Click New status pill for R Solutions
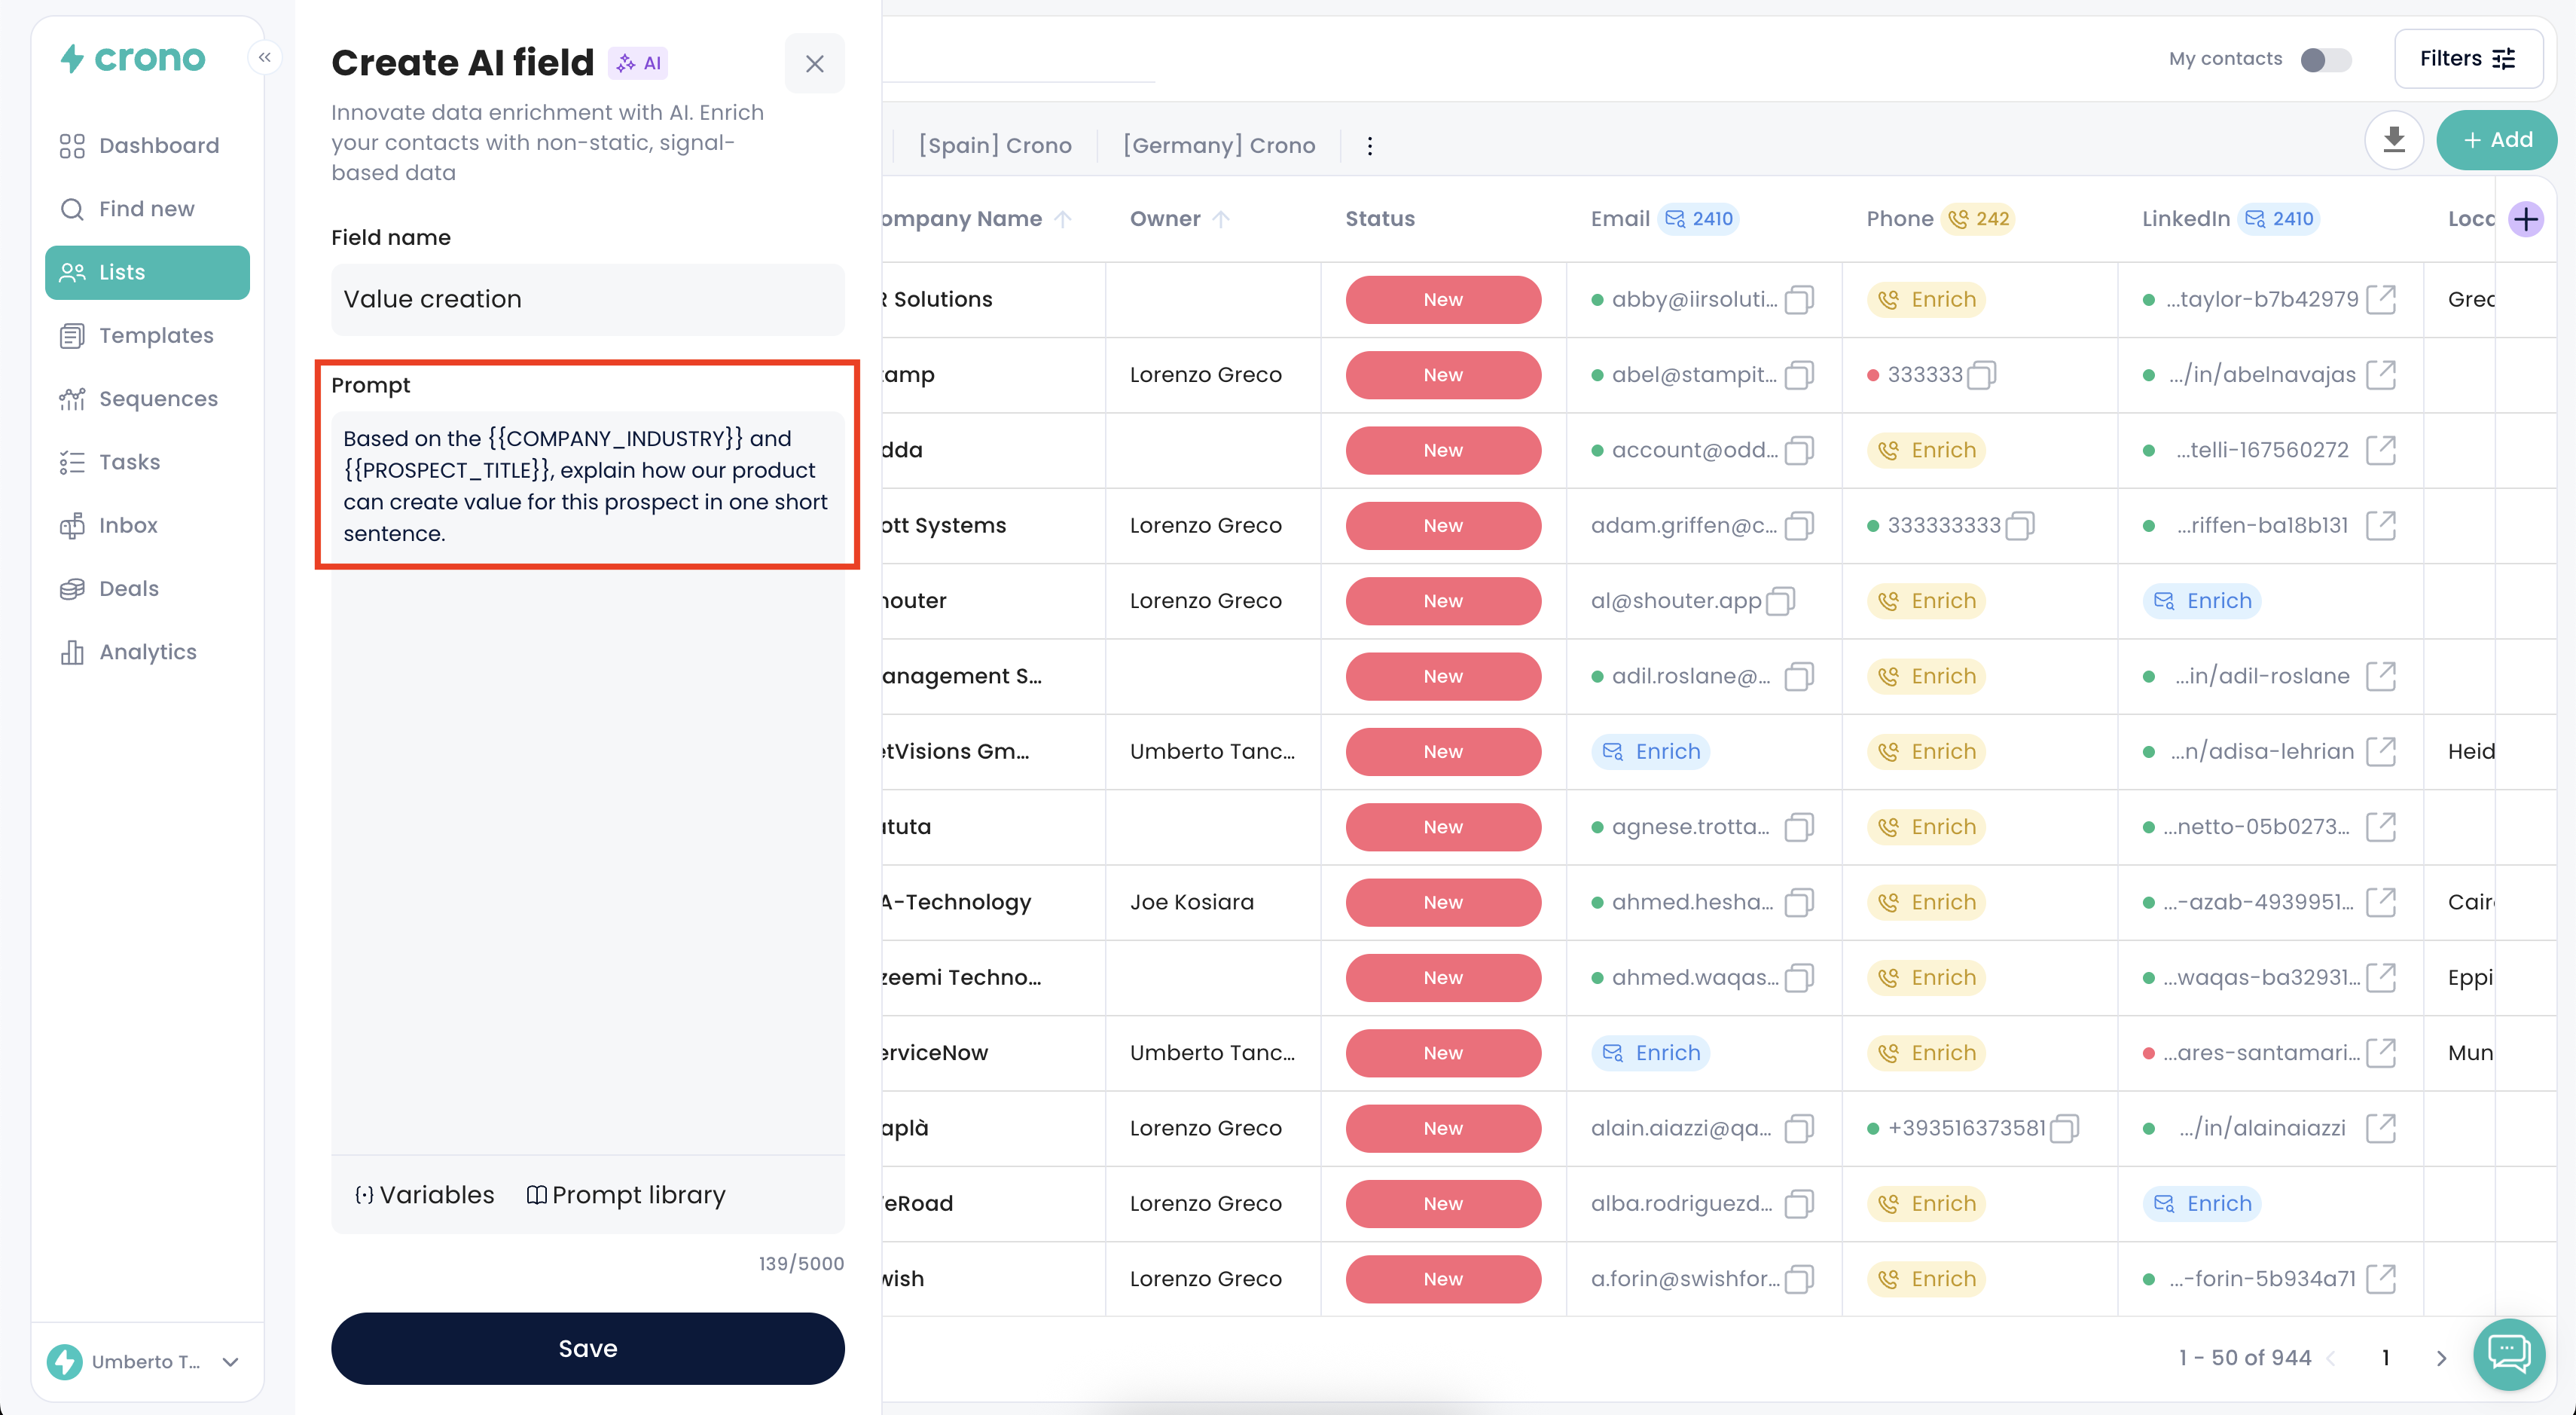 (x=1442, y=300)
